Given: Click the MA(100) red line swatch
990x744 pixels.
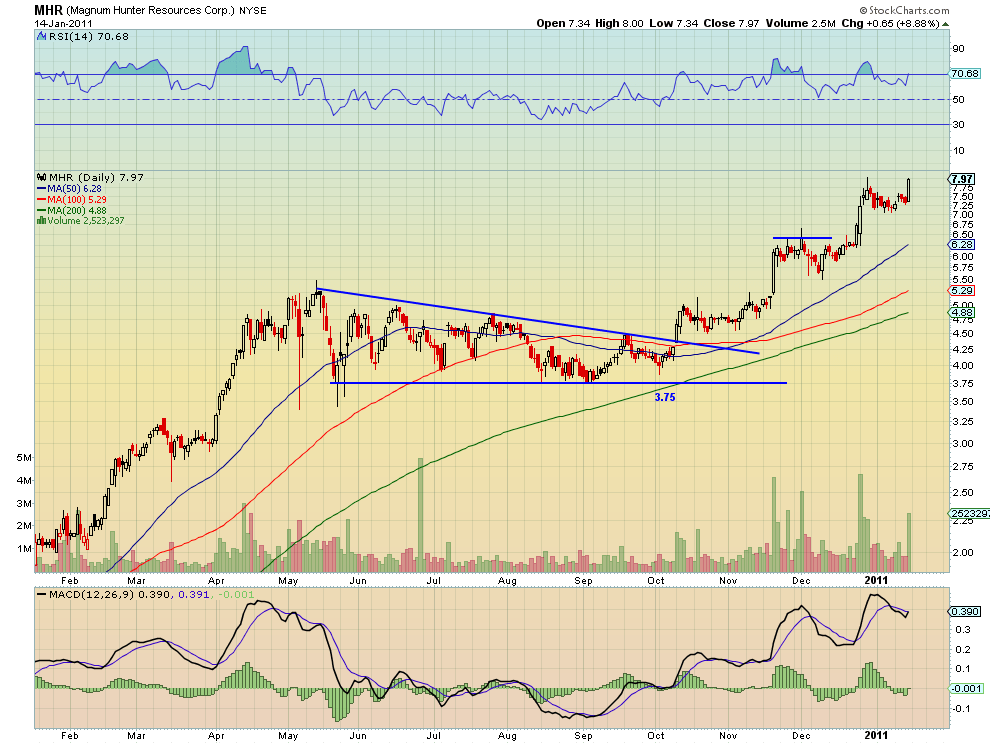Looking at the screenshot, I should click(42, 200).
